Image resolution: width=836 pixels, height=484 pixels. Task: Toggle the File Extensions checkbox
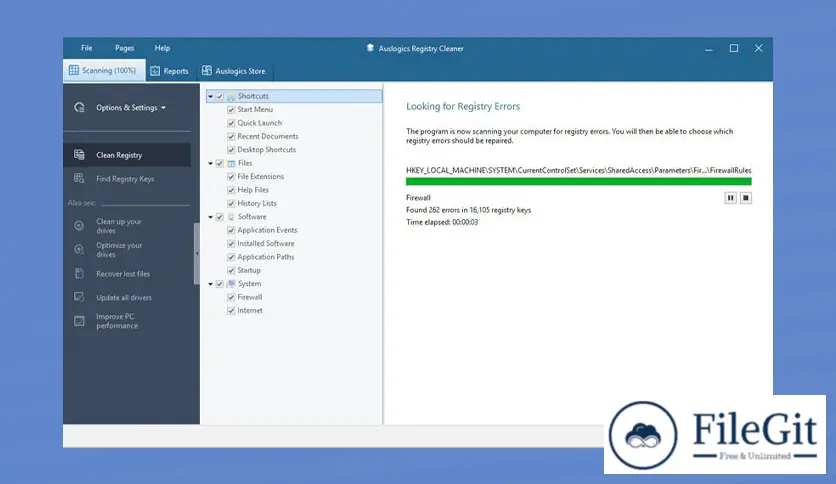(x=231, y=176)
